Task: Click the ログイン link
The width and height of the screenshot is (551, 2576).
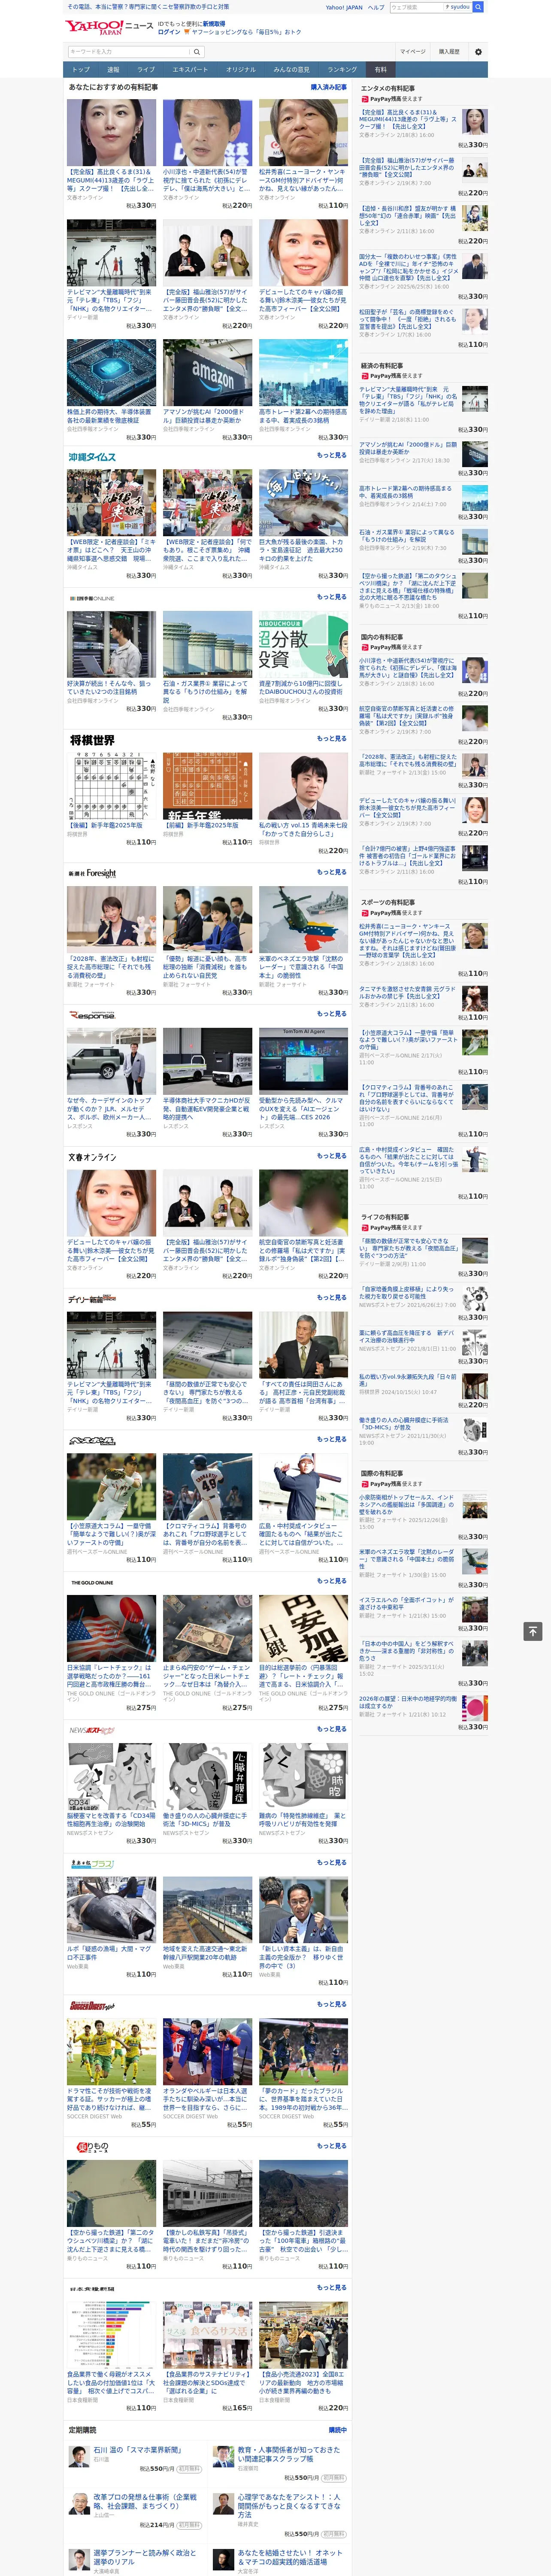Action: click(169, 32)
